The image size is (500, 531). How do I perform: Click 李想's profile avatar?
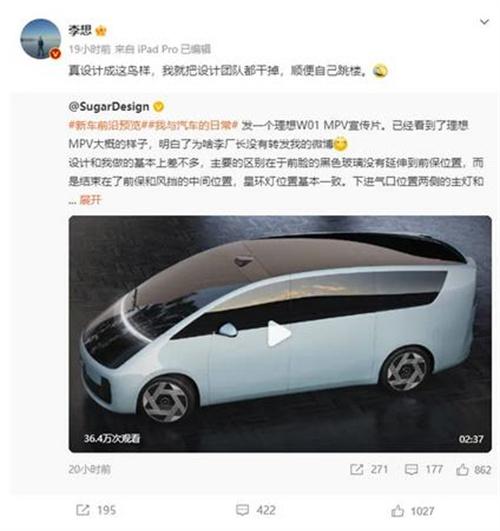click(x=41, y=39)
